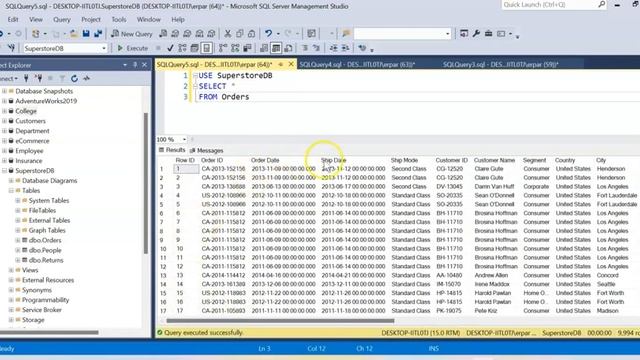Click the New Query button
The height and width of the screenshot is (360, 640).
(x=132, y=34)
